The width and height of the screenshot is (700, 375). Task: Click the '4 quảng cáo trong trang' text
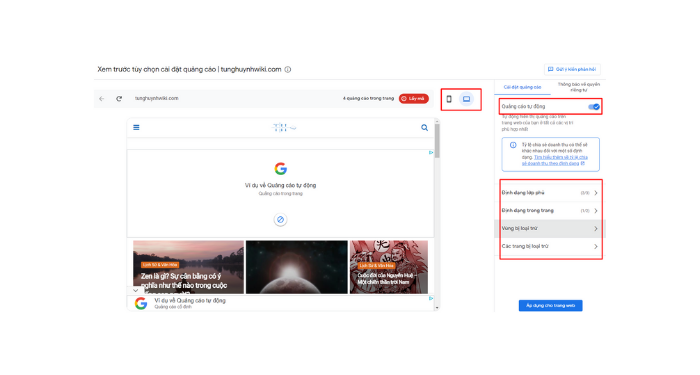tap(368, 99)
